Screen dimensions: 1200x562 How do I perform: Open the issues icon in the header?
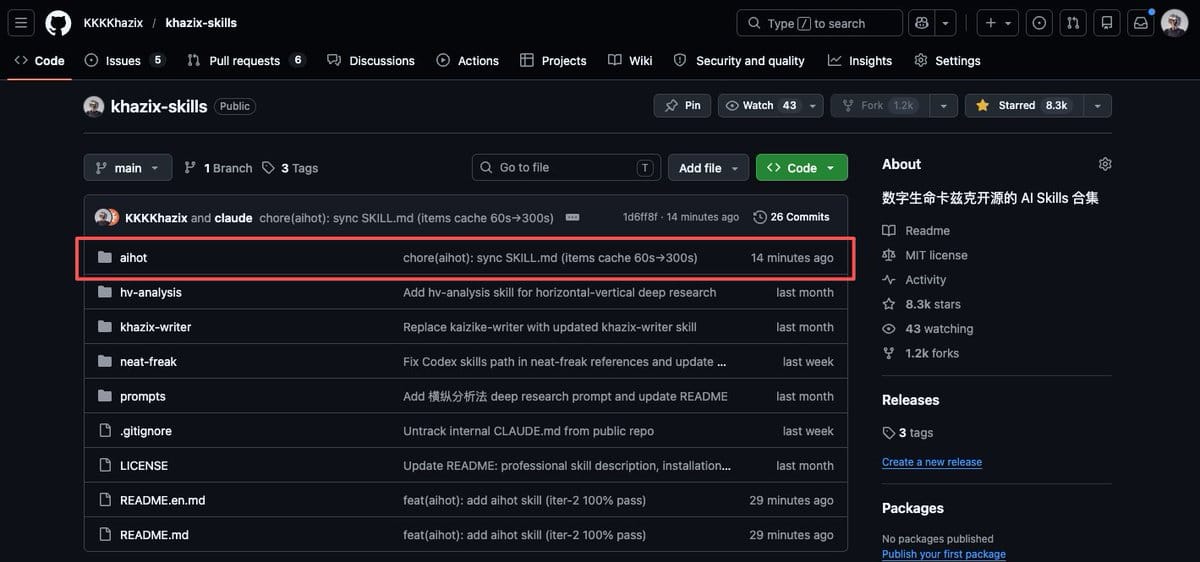tap(1039, 23)
